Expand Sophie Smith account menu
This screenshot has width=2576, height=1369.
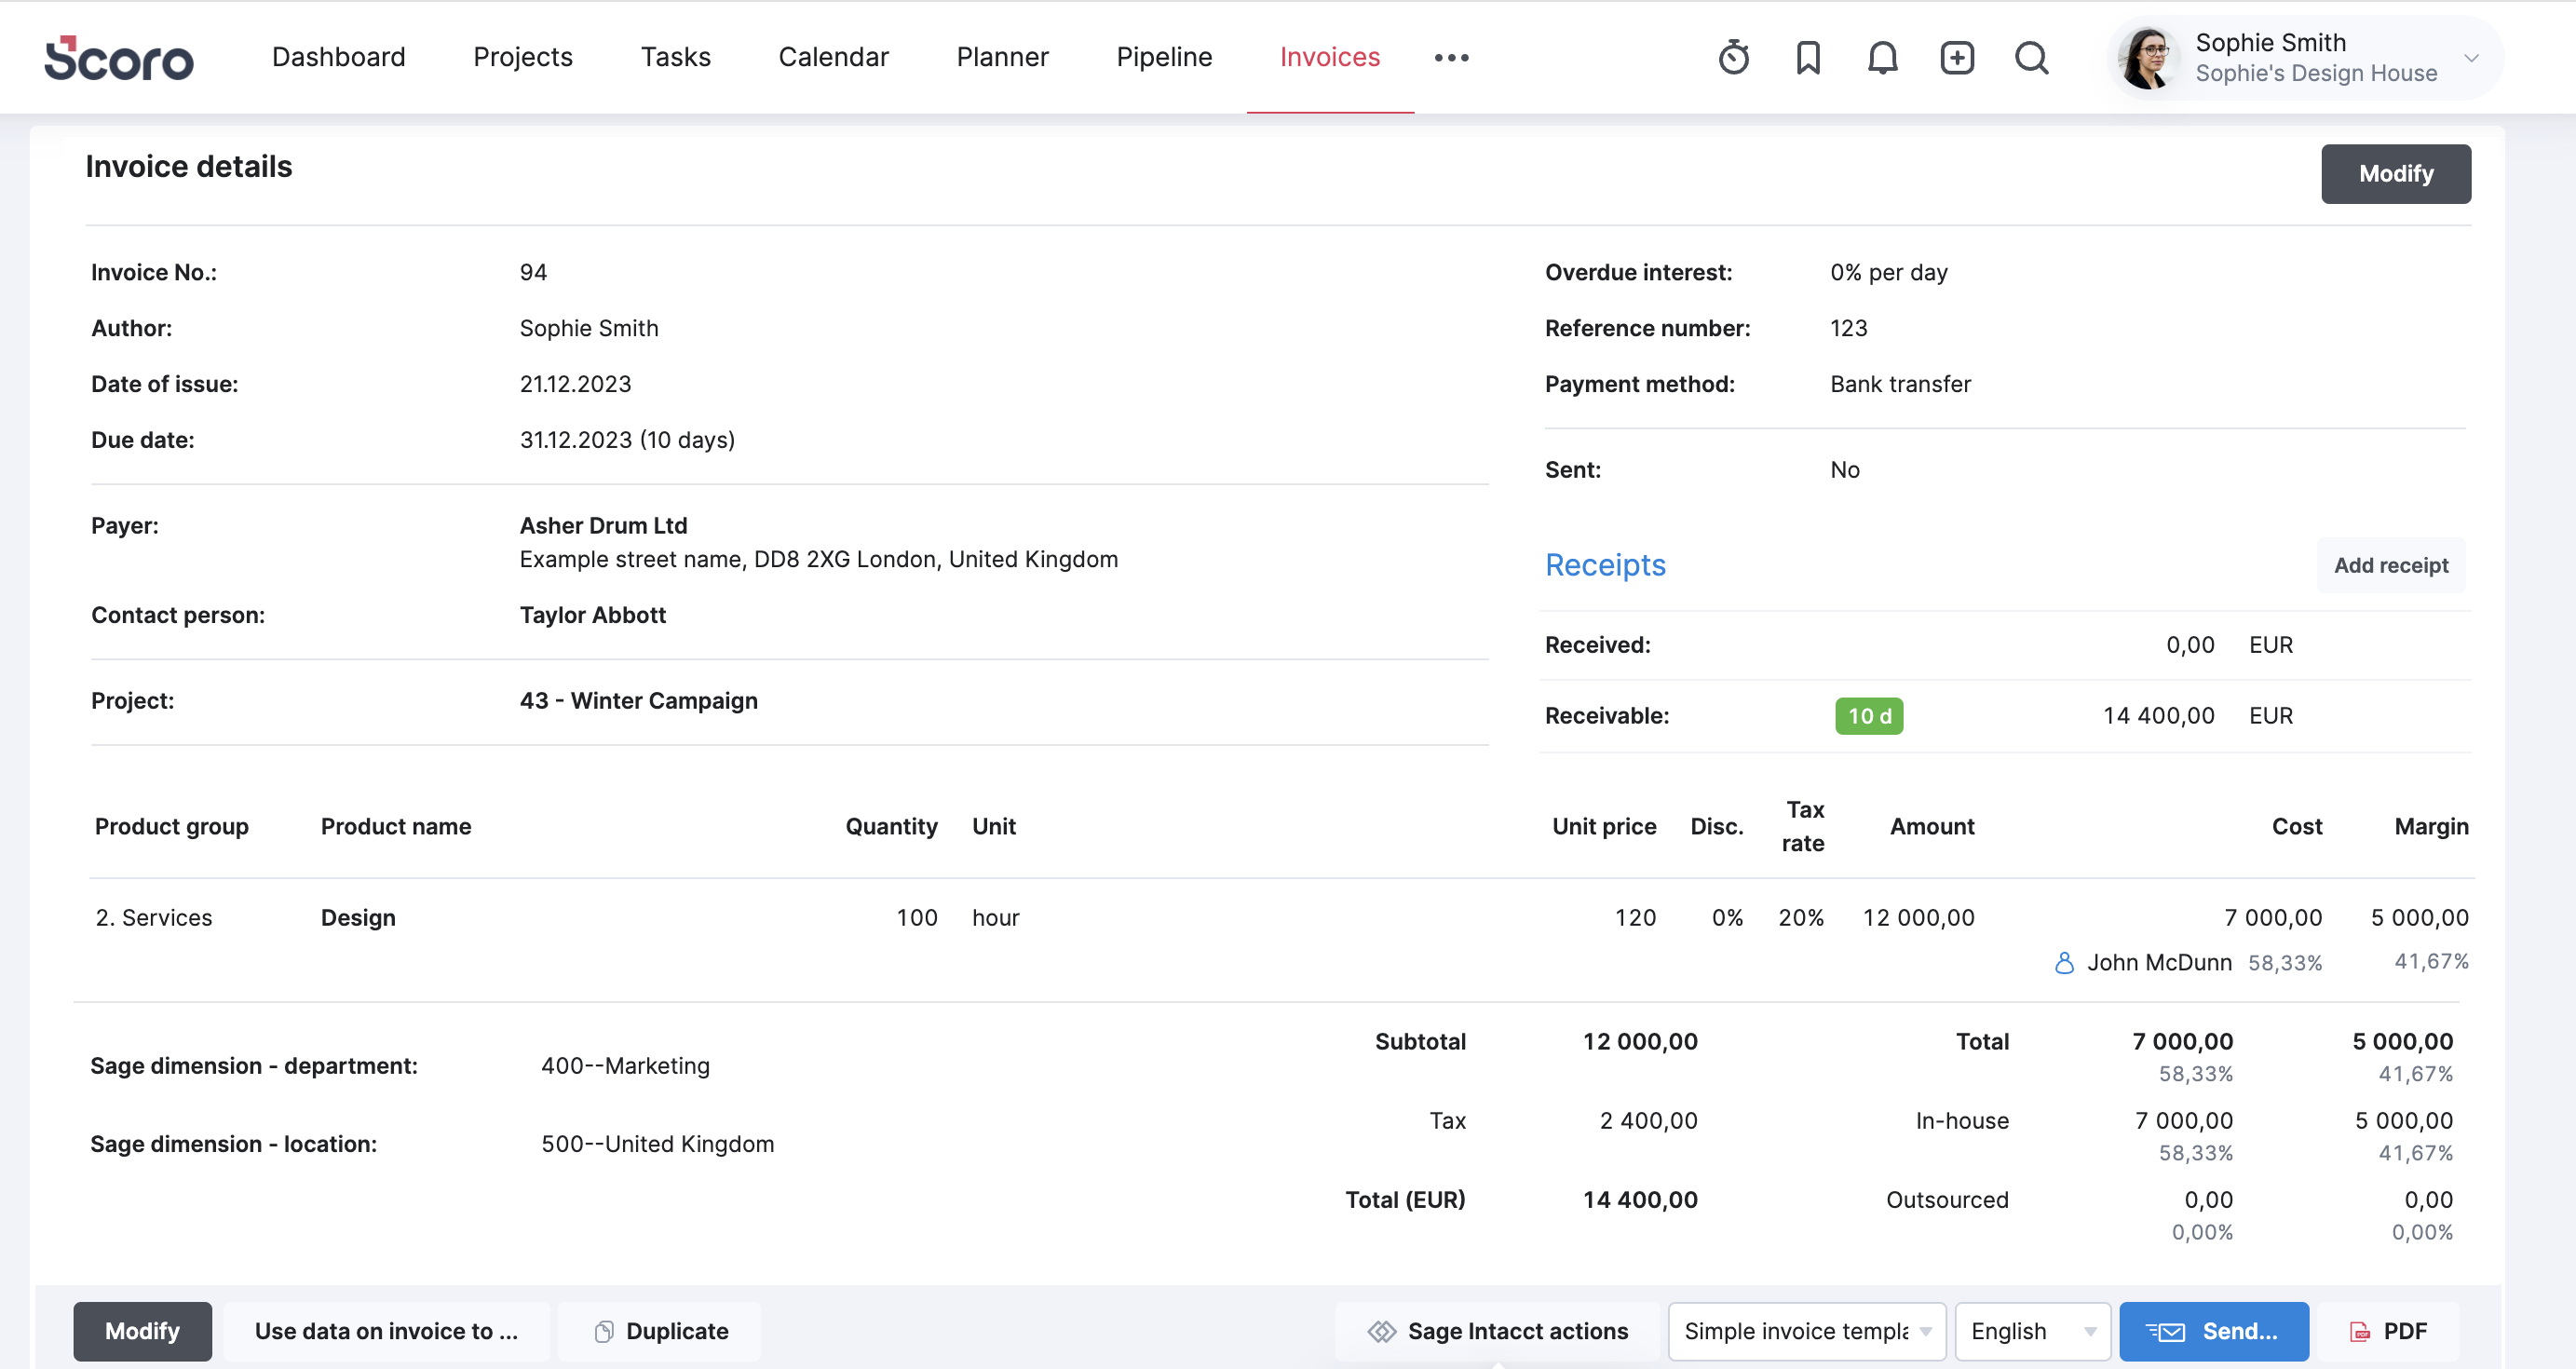pyautogui.click(x=2471, y=58)
